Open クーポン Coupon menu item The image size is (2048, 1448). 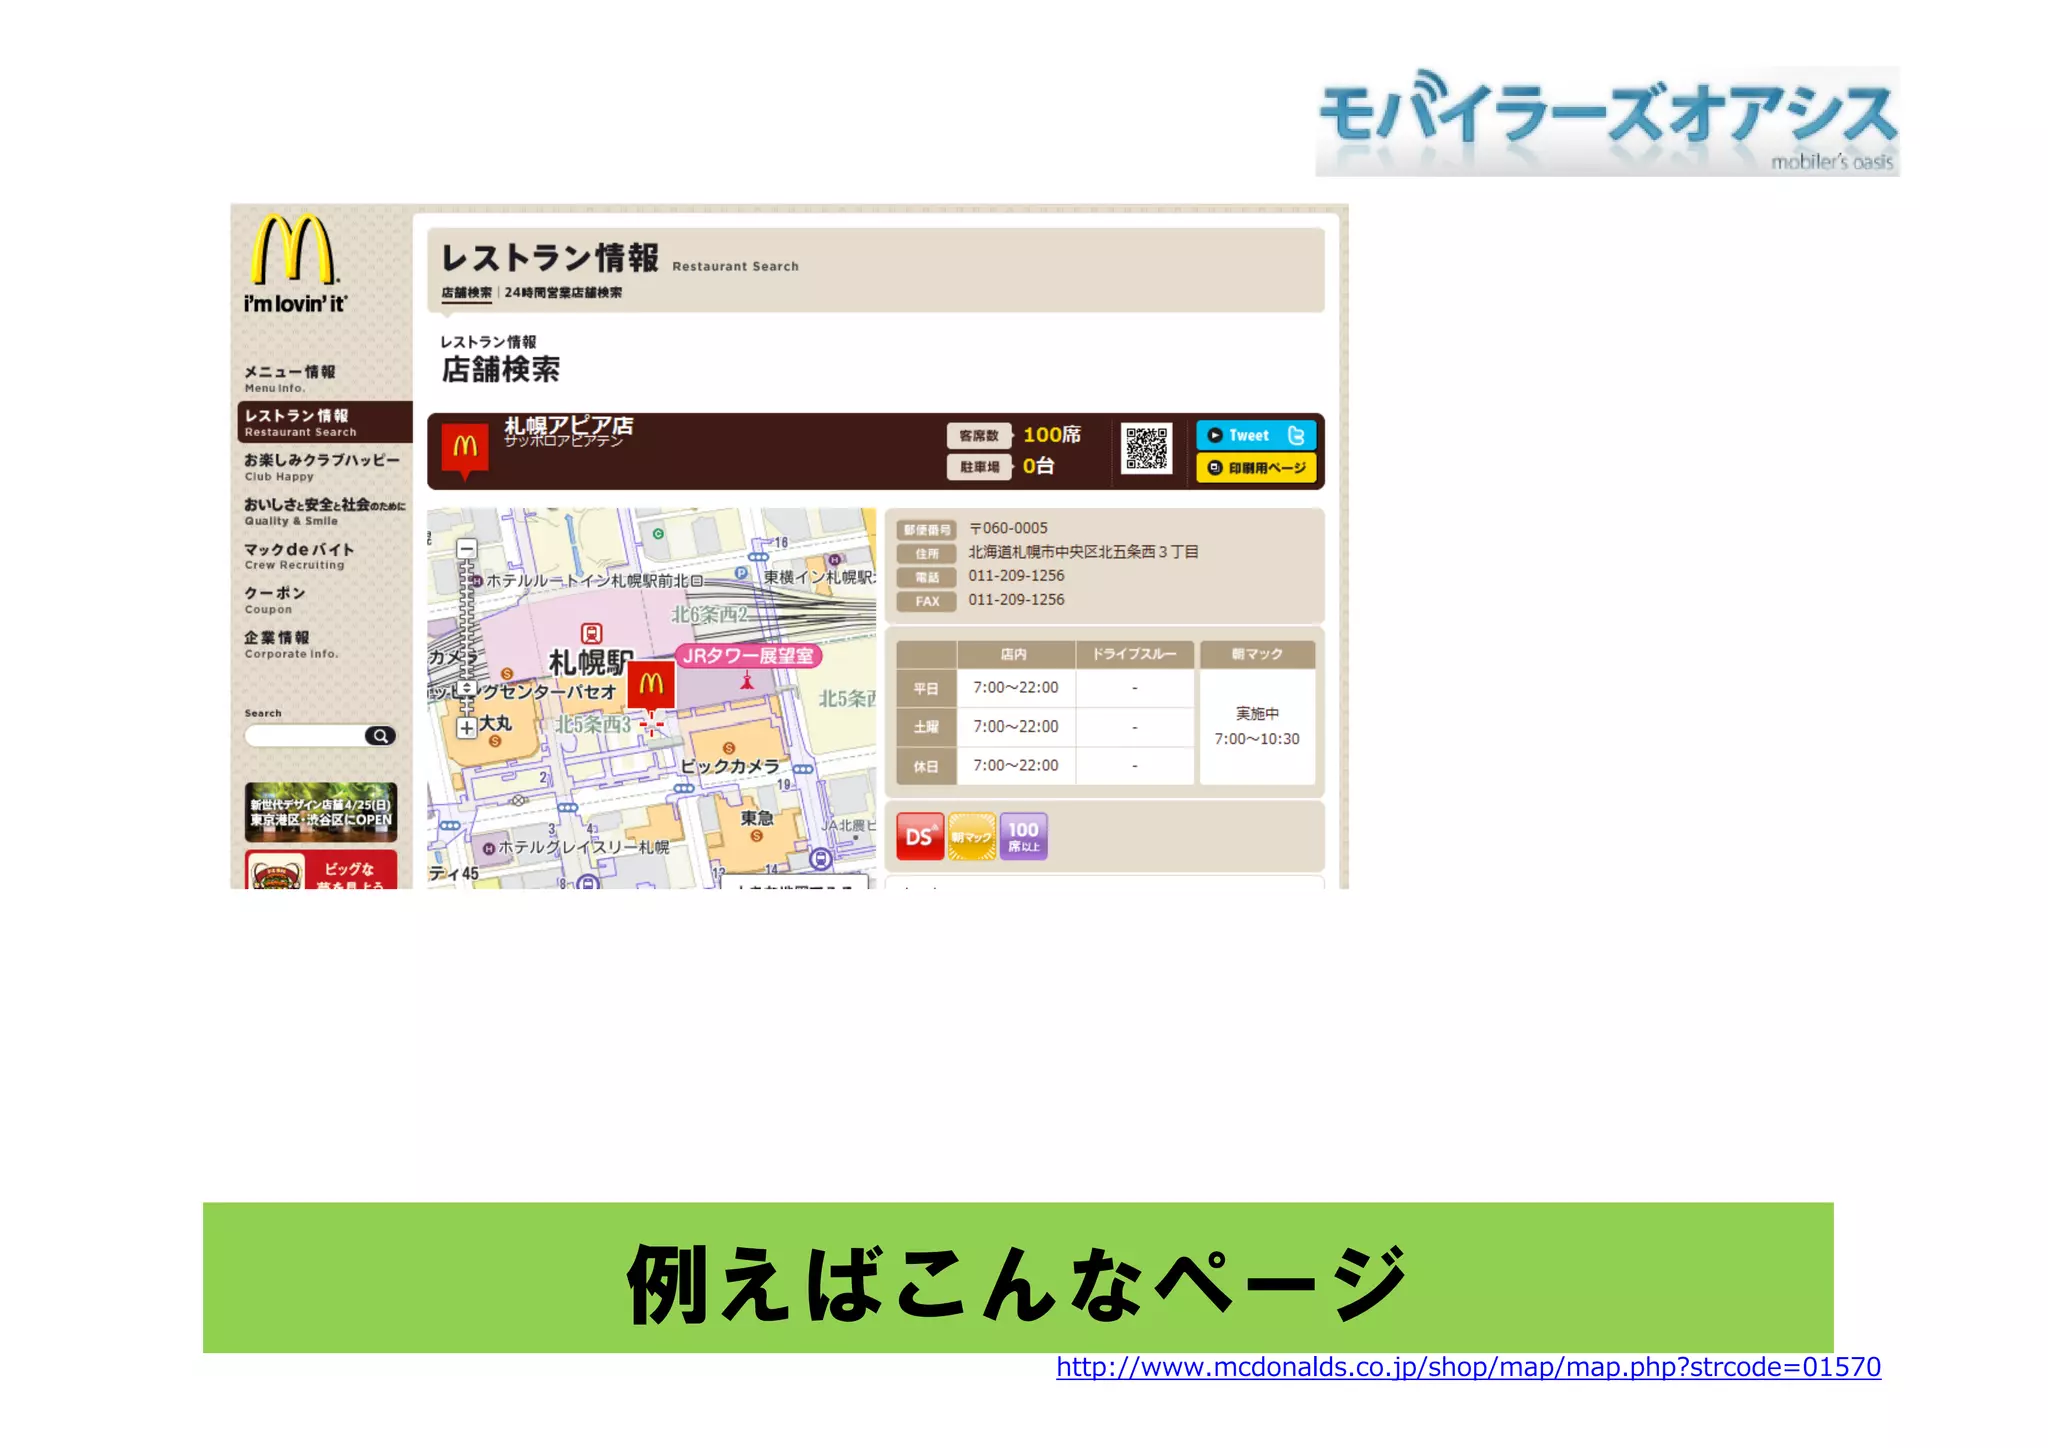pyautogui.click(x=275, y=600)
